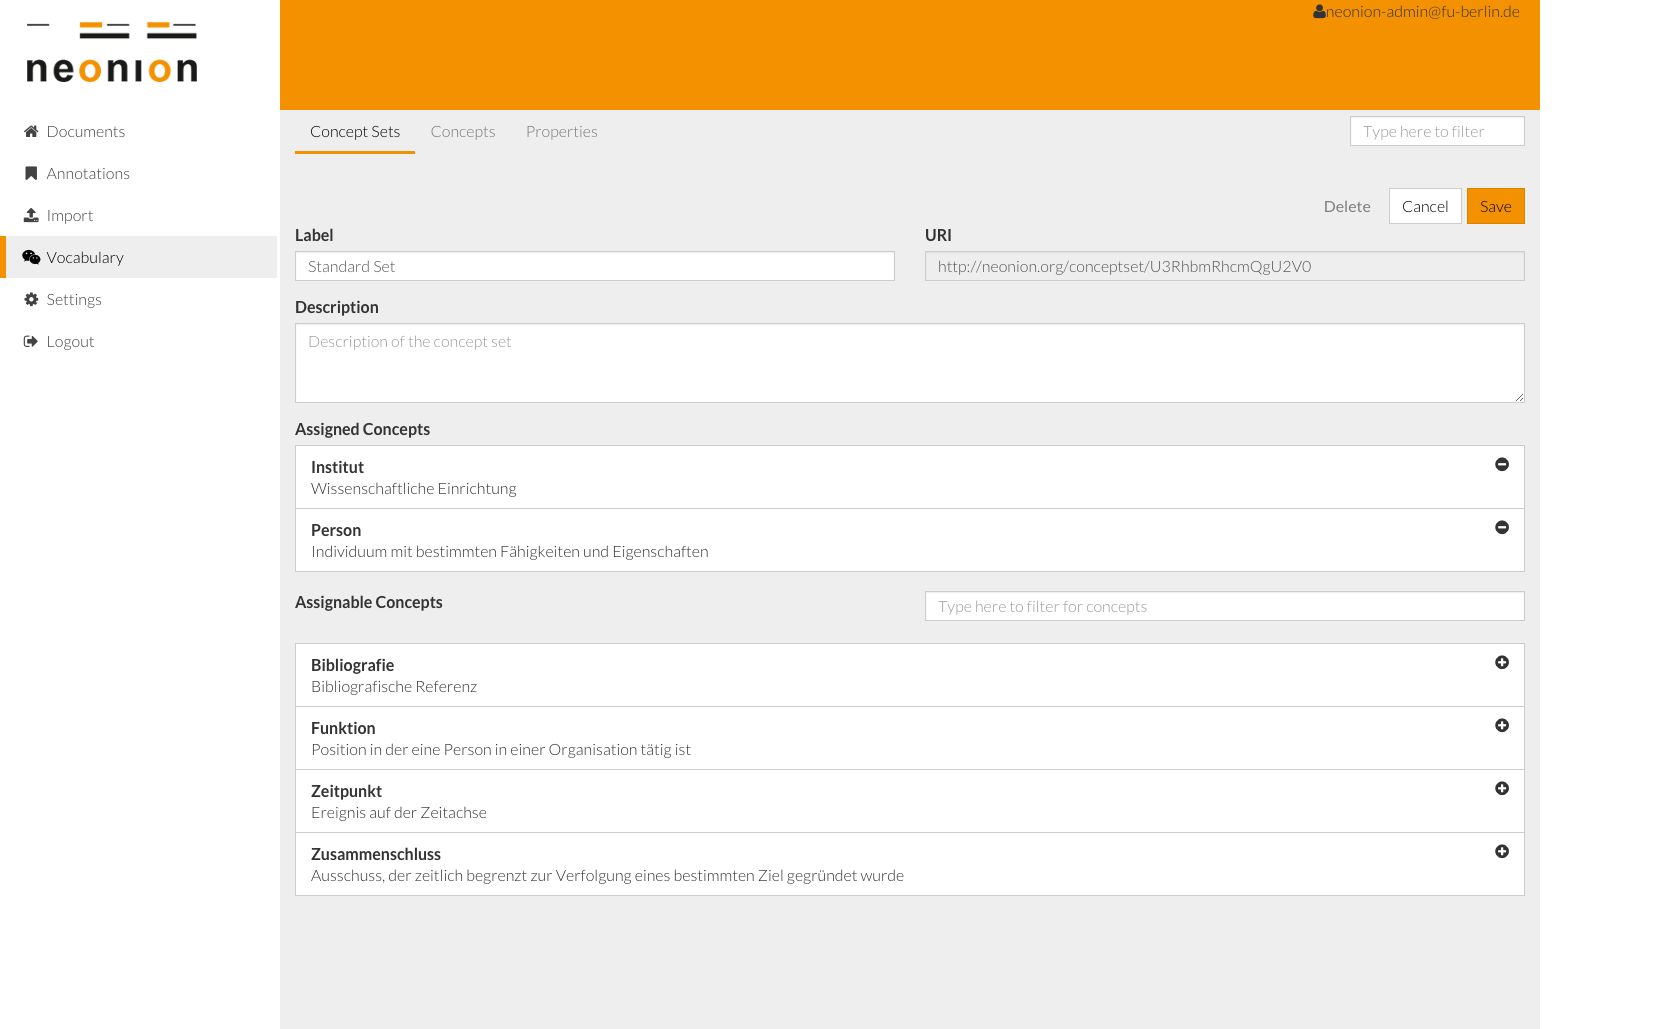1680x1029 pixels.
Task: Add Zeitpunkt concept via plus icon
Action: (x=1502, y=788)
